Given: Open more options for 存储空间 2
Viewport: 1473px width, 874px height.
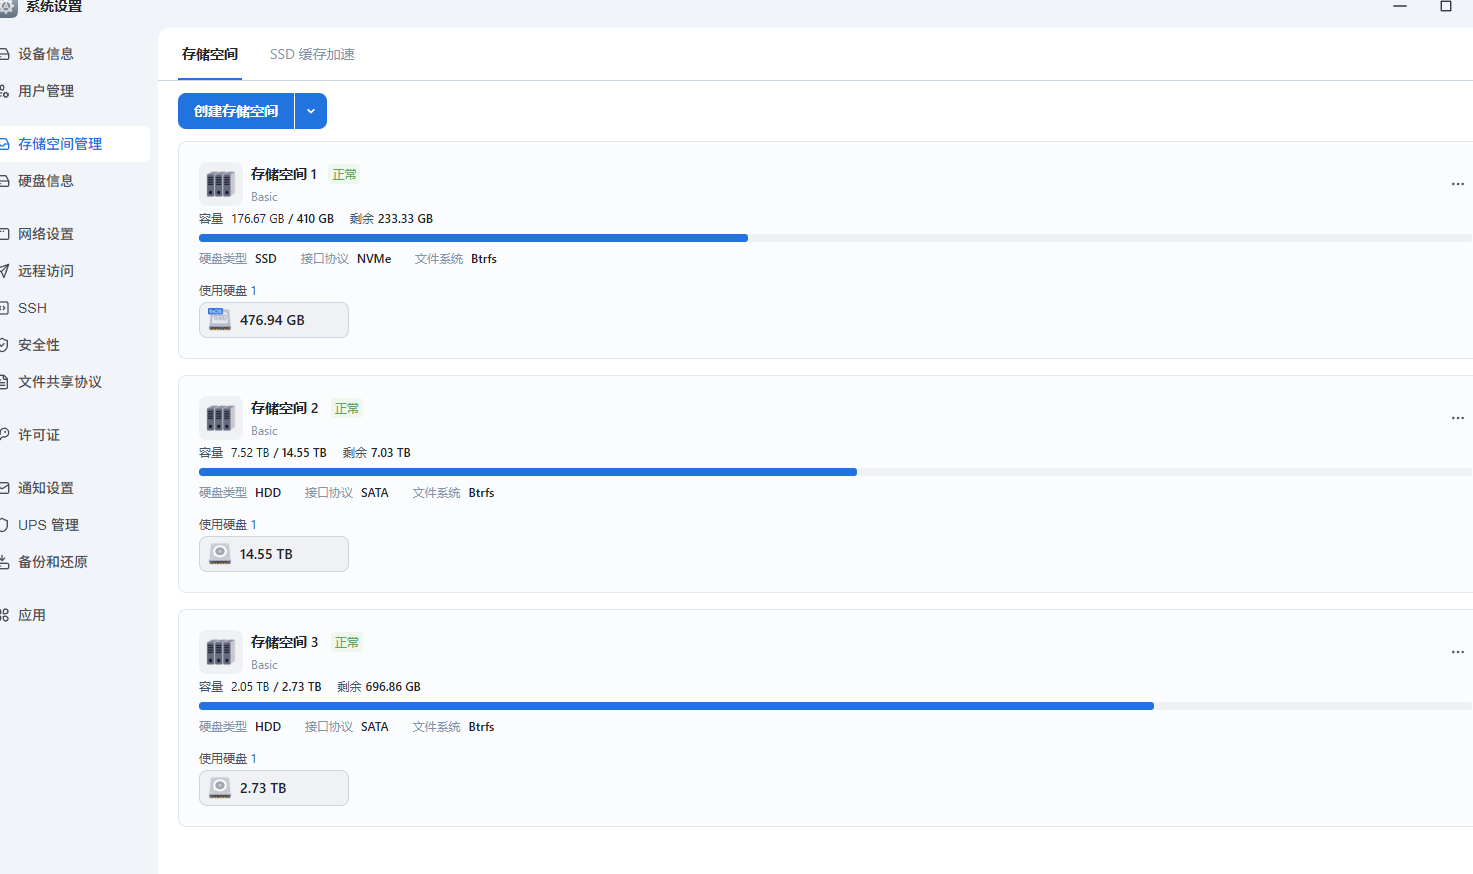Looking at the screenshot, I should 1457,418.
